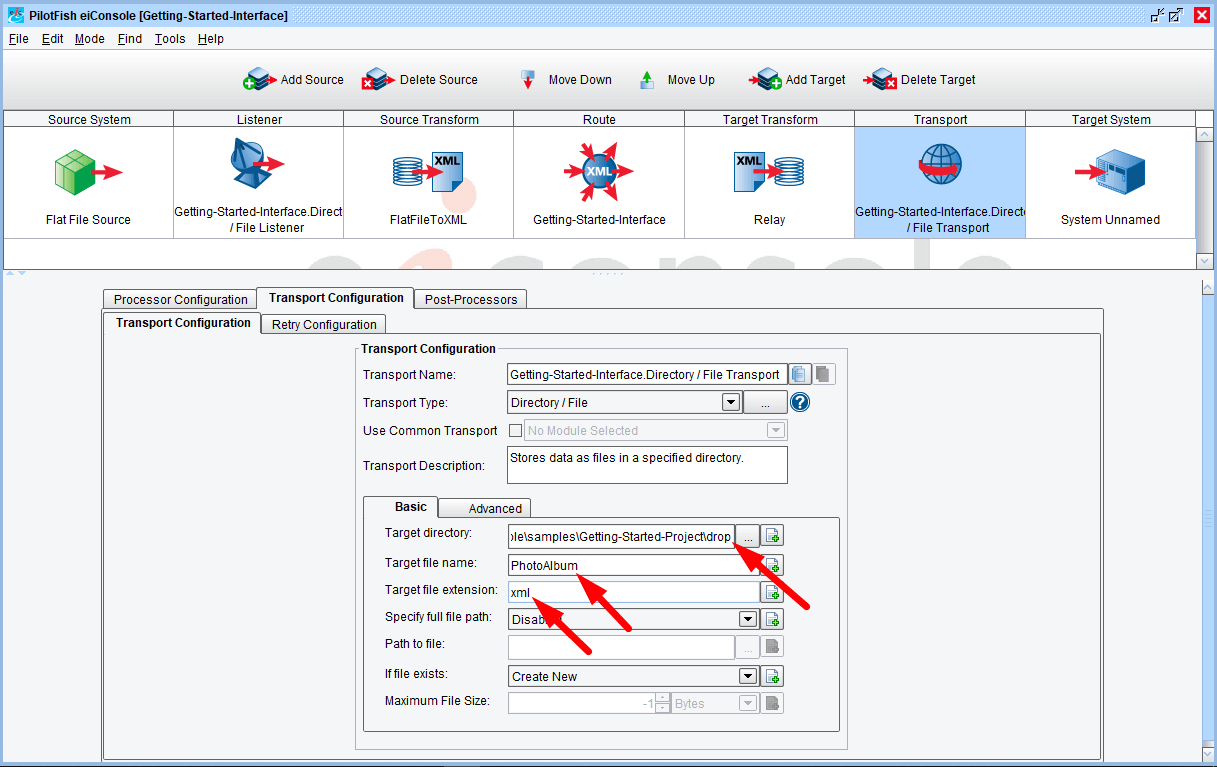Image resolution: width=1217 pixels, height=767 pixels.
Task: Click the configure icon next to Target directory
Action: 773,536
